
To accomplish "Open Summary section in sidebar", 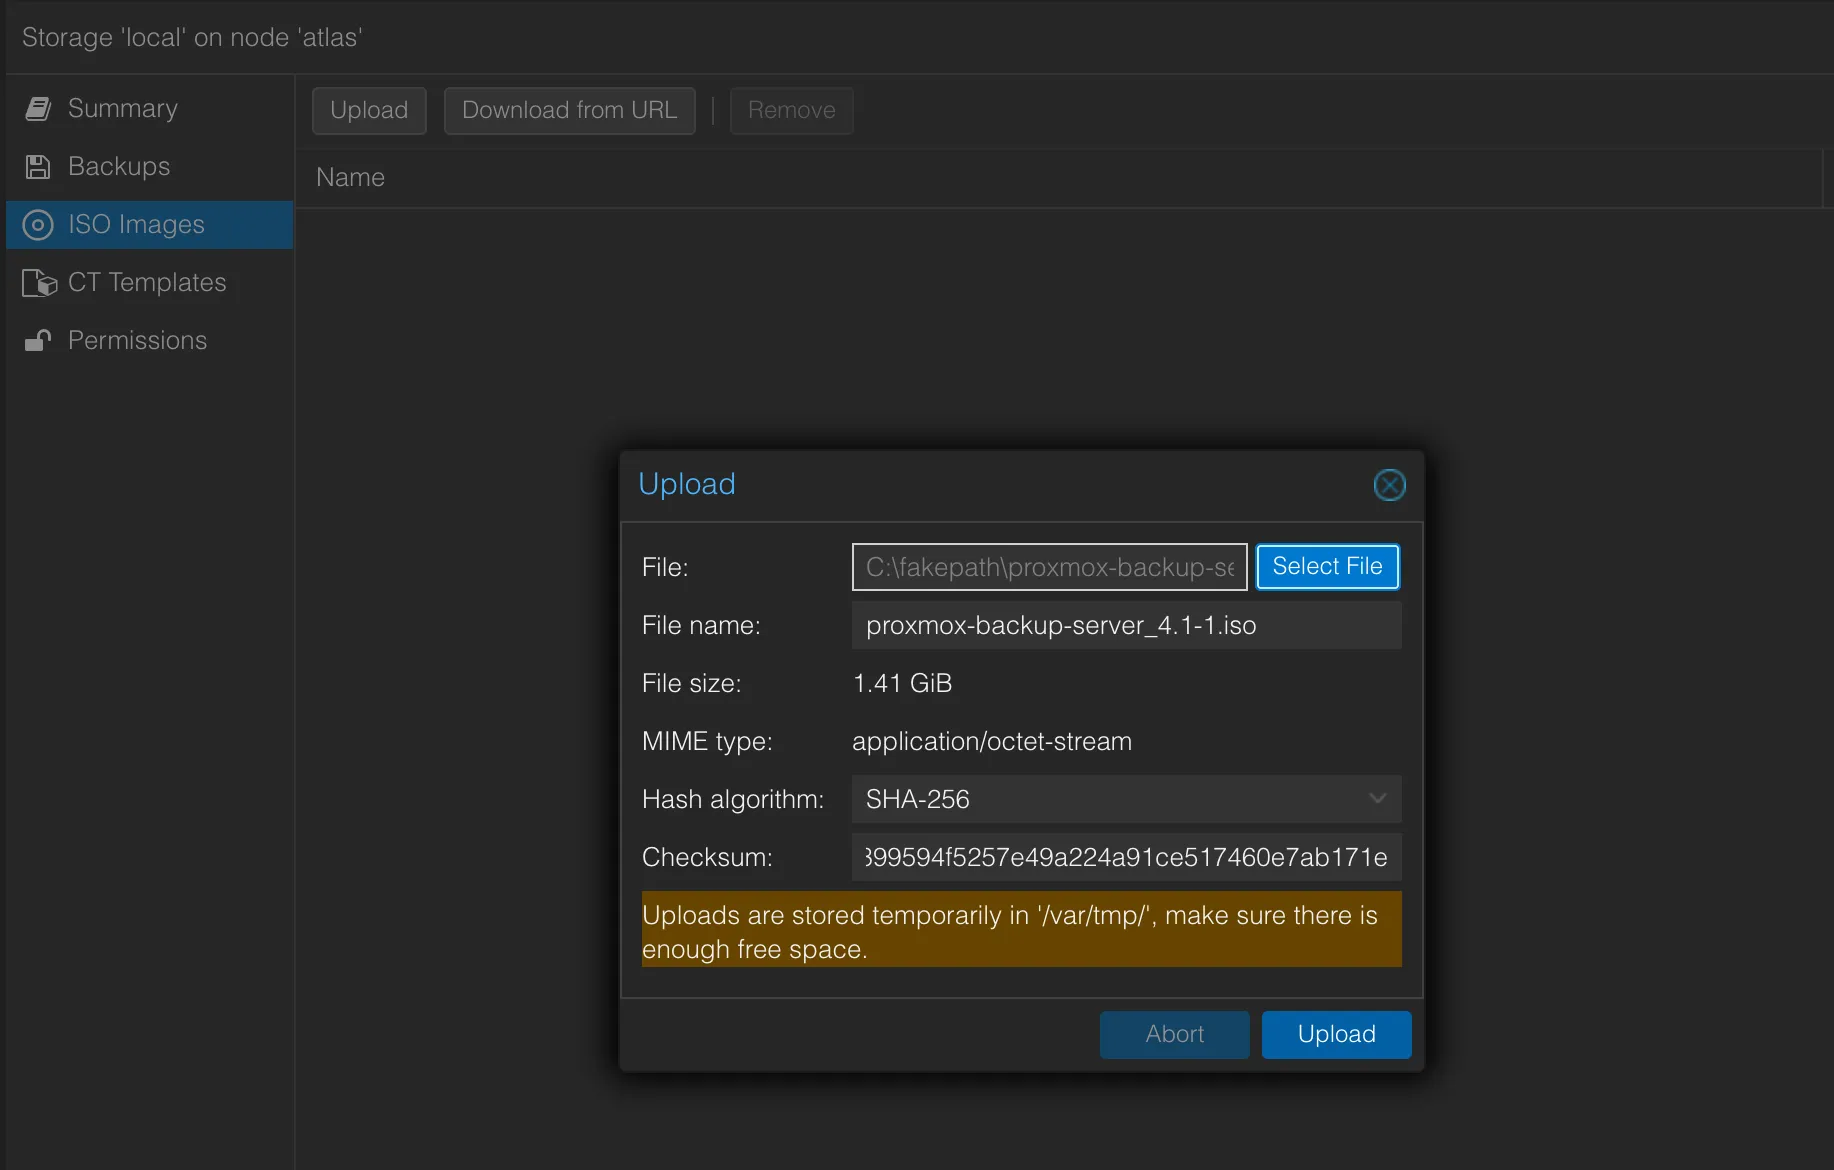I will (150, 108).
